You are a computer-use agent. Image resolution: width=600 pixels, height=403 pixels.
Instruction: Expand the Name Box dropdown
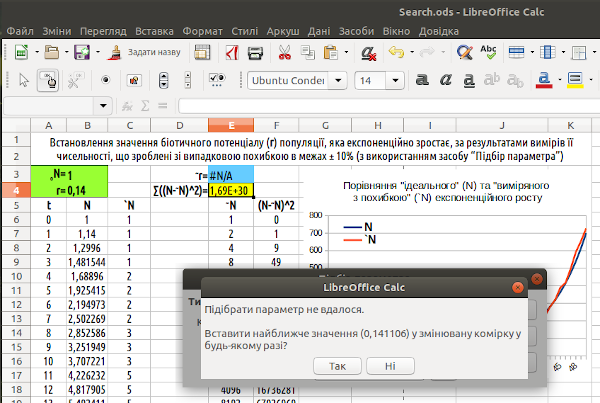(x=103, y=106)
